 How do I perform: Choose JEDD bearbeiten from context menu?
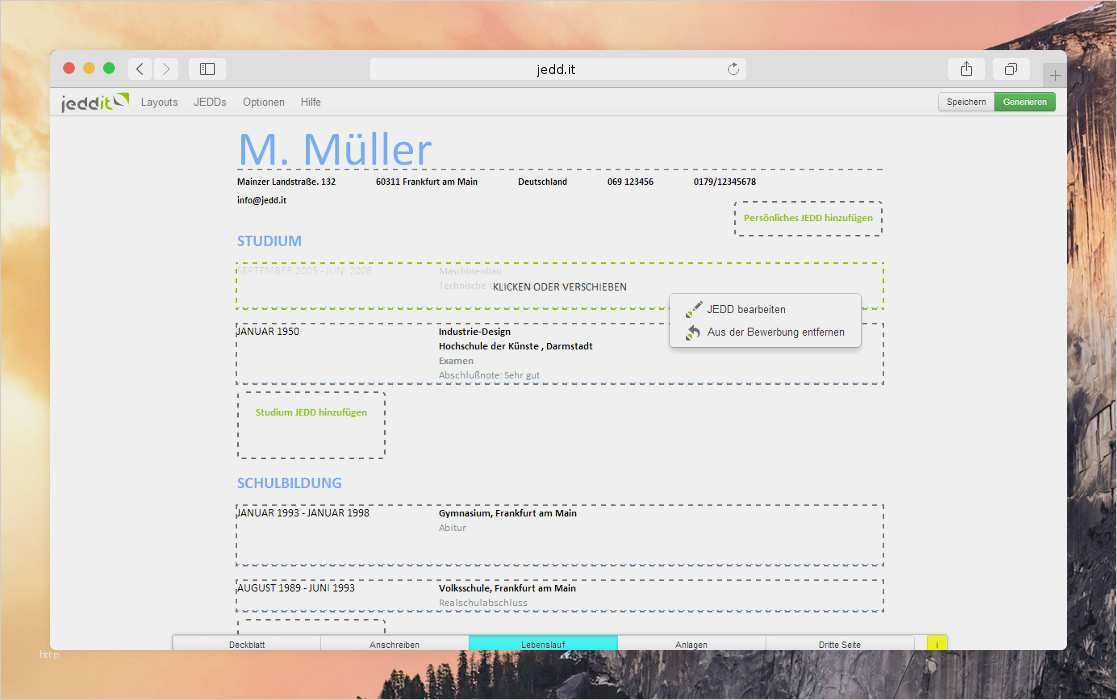(745, 310)
